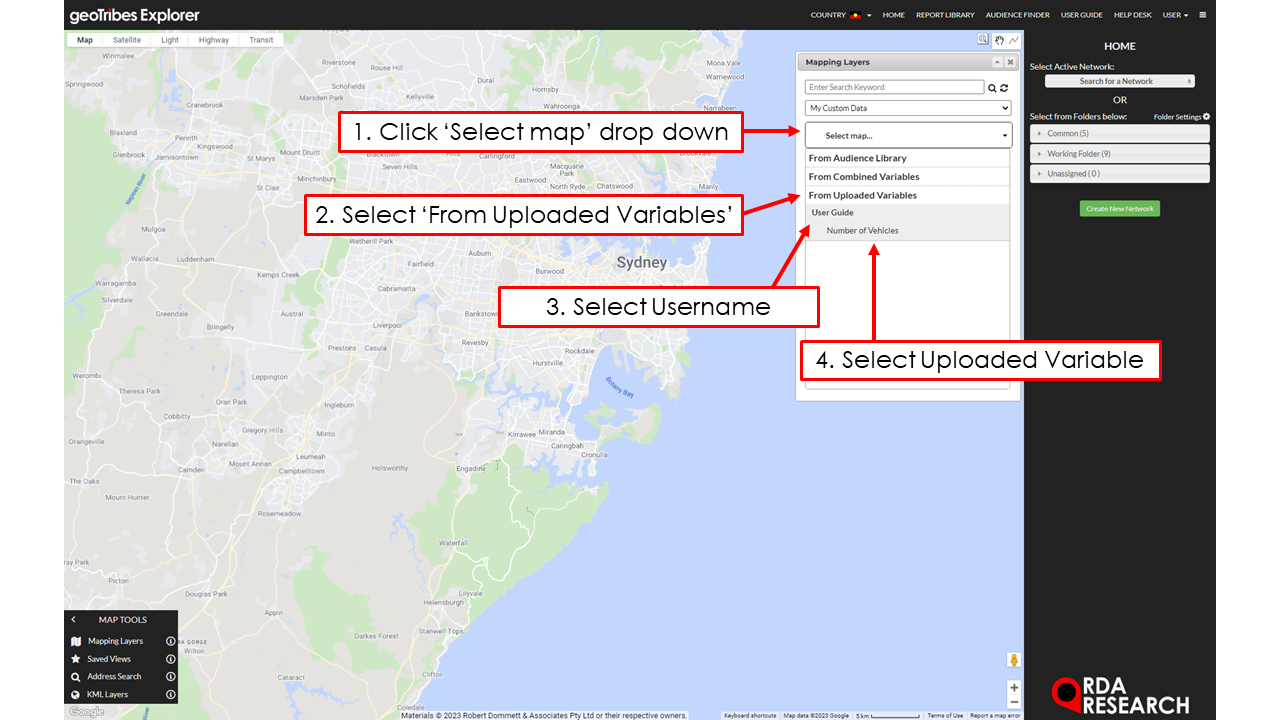Switch to the Satellite view tab
1280x720 pixels.
(x=127, y=40)
